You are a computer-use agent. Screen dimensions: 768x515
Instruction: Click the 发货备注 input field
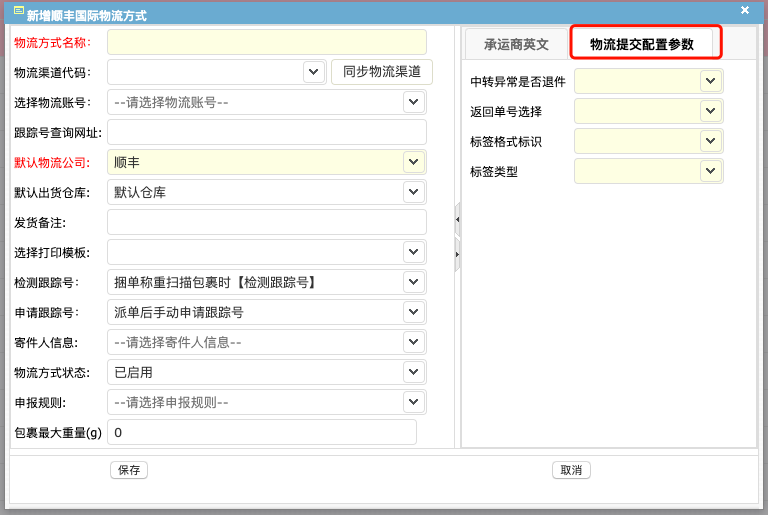[x=267, y=222]
